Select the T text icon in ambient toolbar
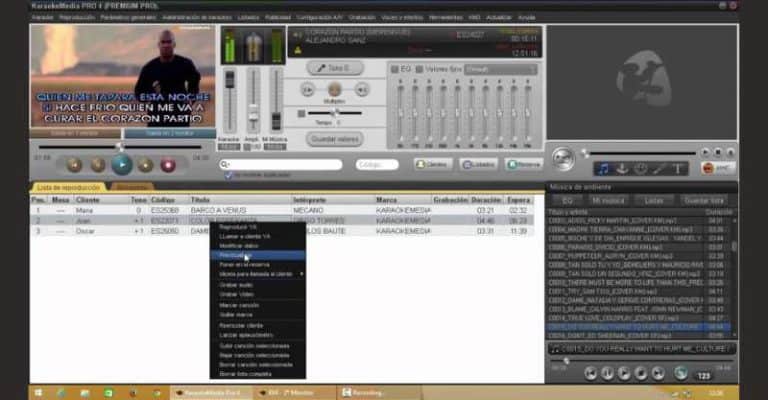Viewport: 768px width, 400px height. tap(678, 169)
